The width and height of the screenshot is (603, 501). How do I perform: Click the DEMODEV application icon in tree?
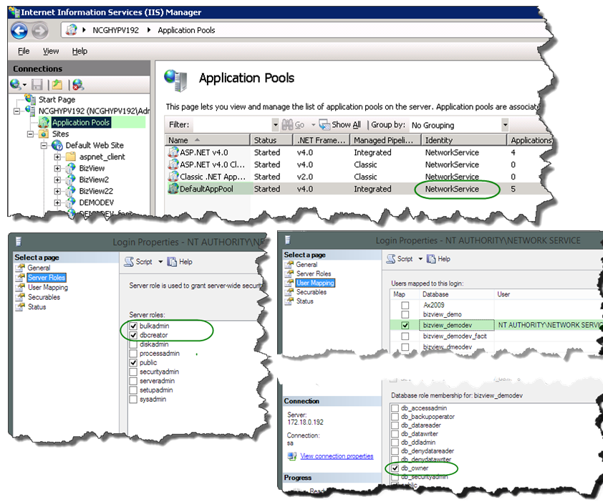coord(70,202)
